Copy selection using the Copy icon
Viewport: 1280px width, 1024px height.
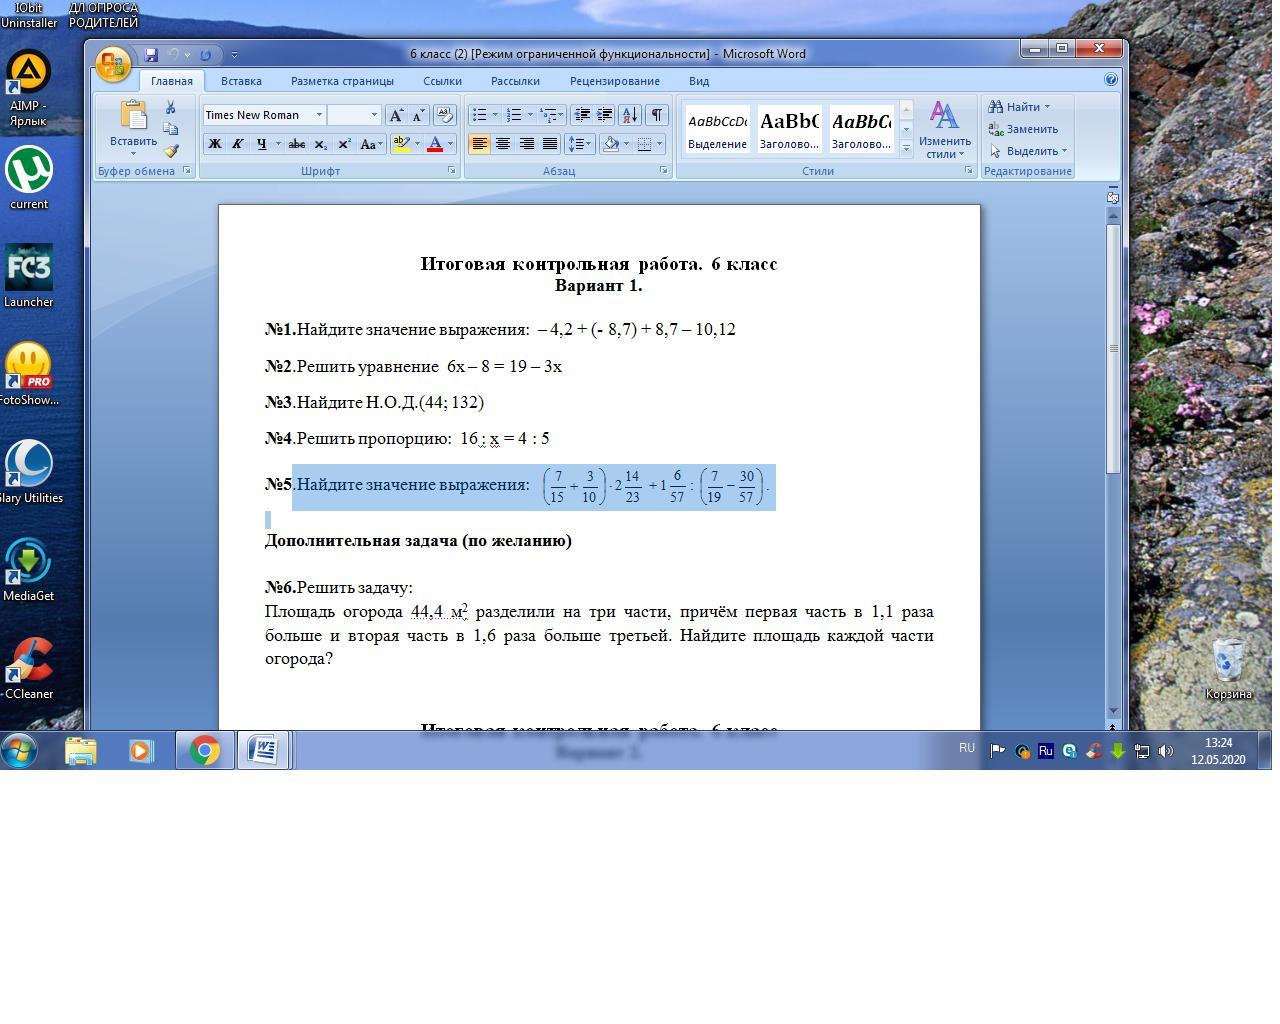coord(171,129)
